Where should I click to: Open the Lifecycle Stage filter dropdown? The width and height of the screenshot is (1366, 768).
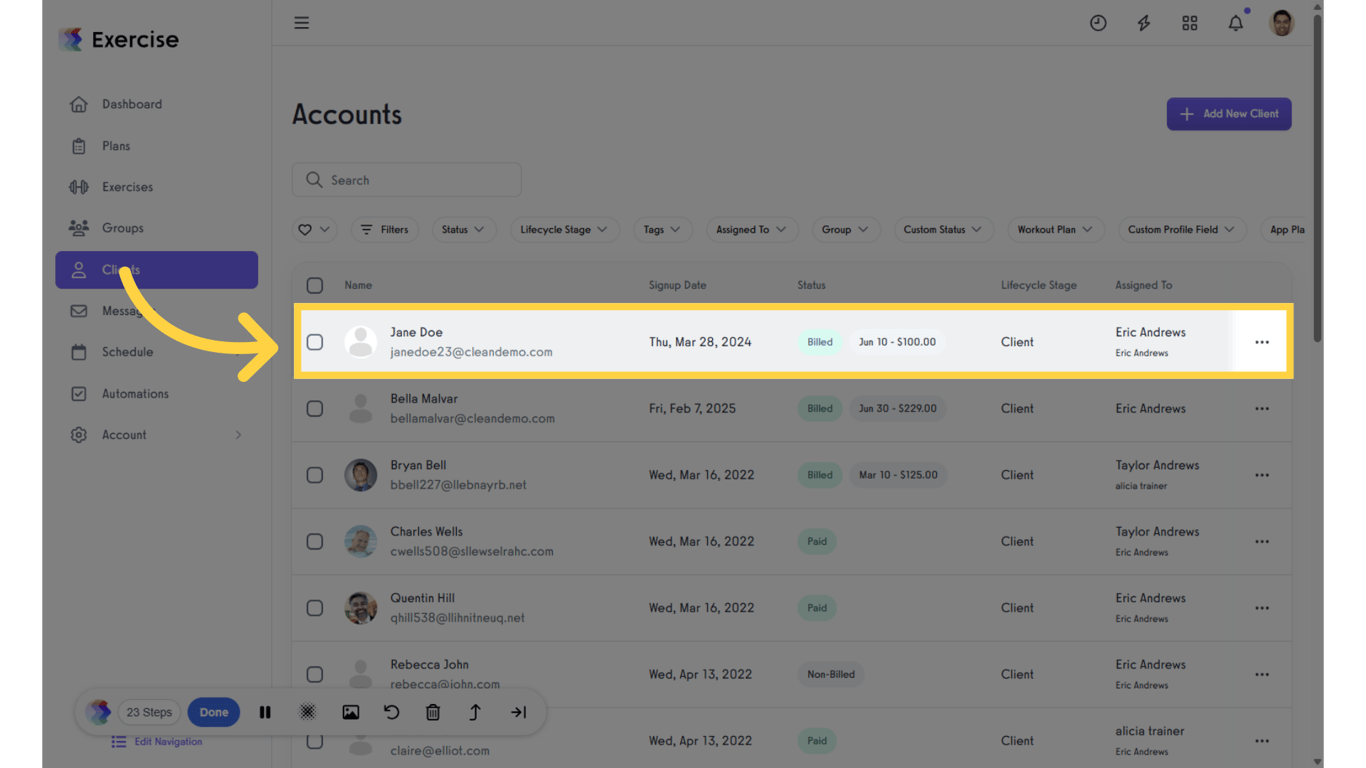click(564, 229)
